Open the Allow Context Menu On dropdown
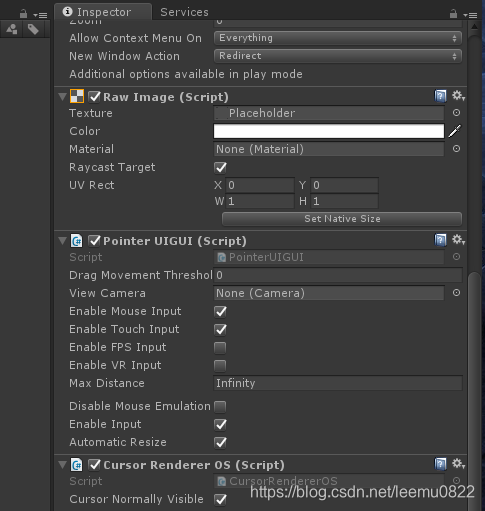485x511 pixels. click(x=338, y=38)
